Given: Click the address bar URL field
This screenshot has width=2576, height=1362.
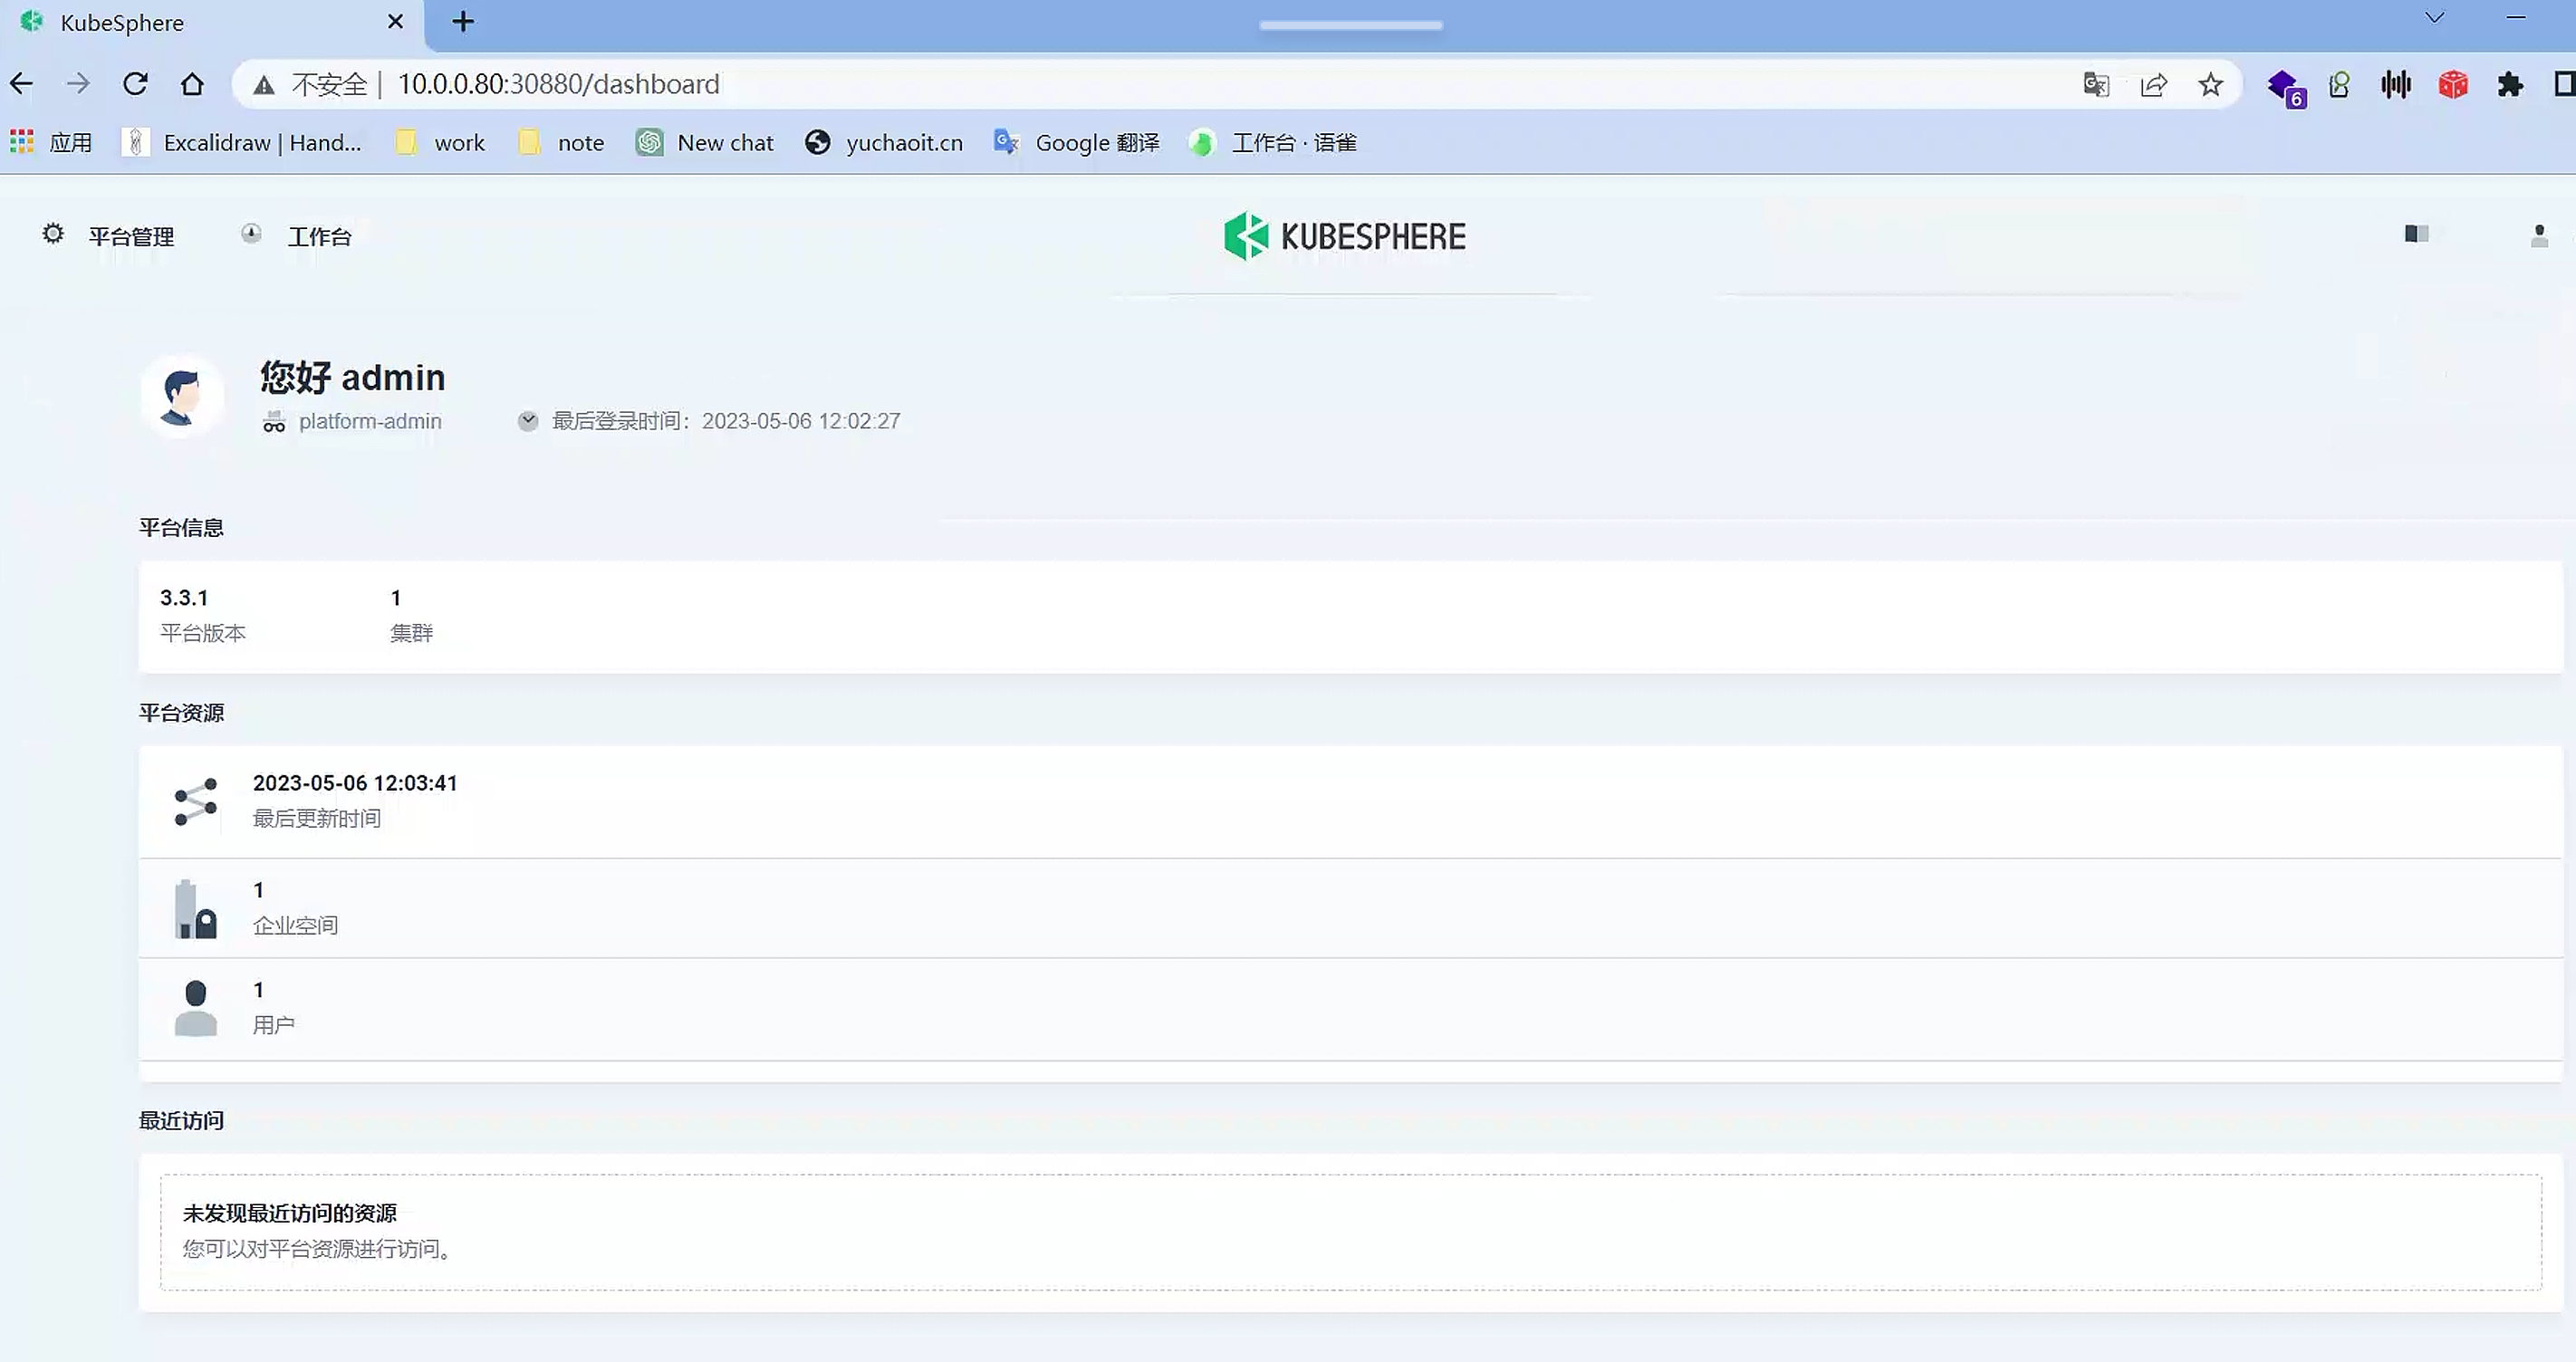Looking at the screenshot, I should tap(1000, 84).
